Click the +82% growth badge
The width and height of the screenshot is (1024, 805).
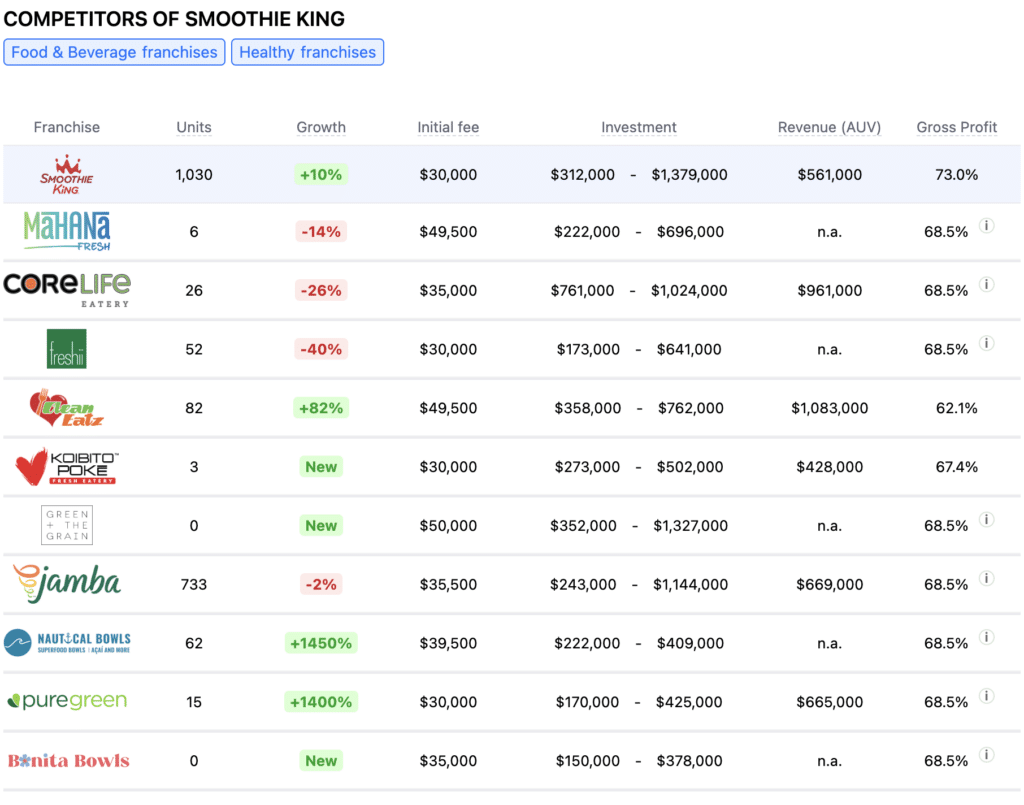321,408
